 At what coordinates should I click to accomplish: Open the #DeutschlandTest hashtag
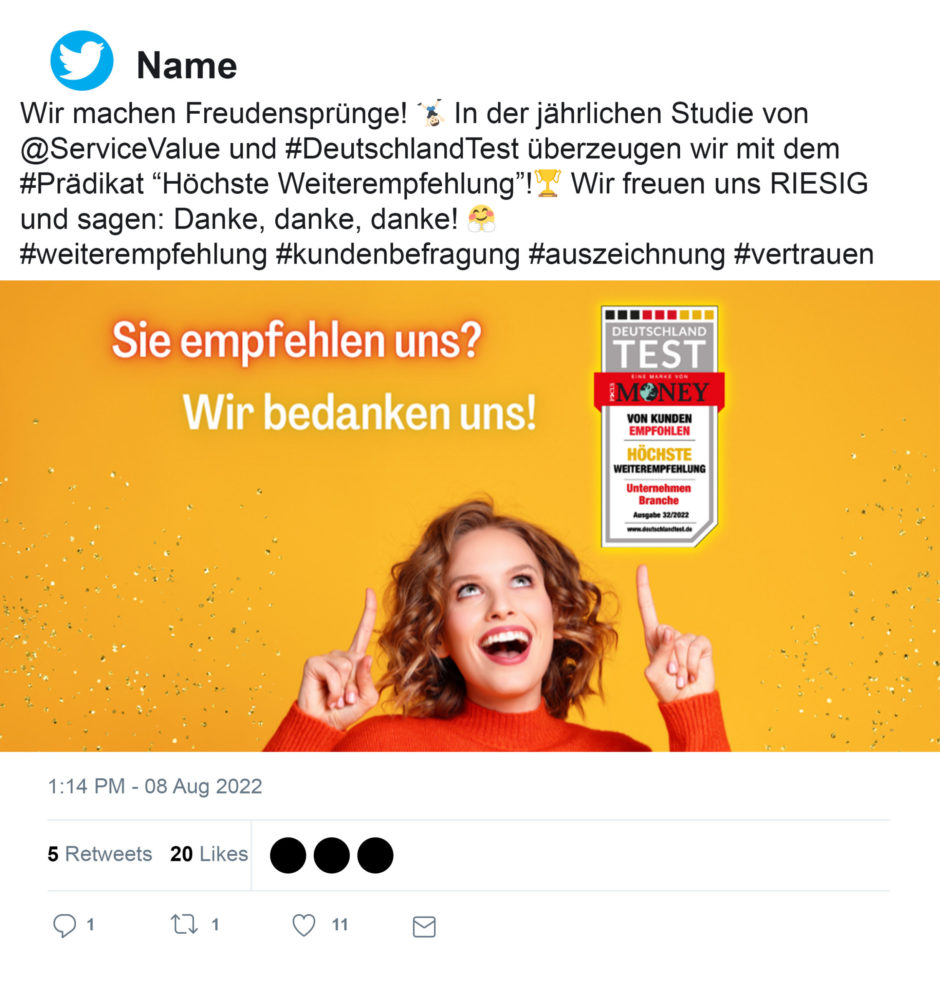(x=402, y=149)
